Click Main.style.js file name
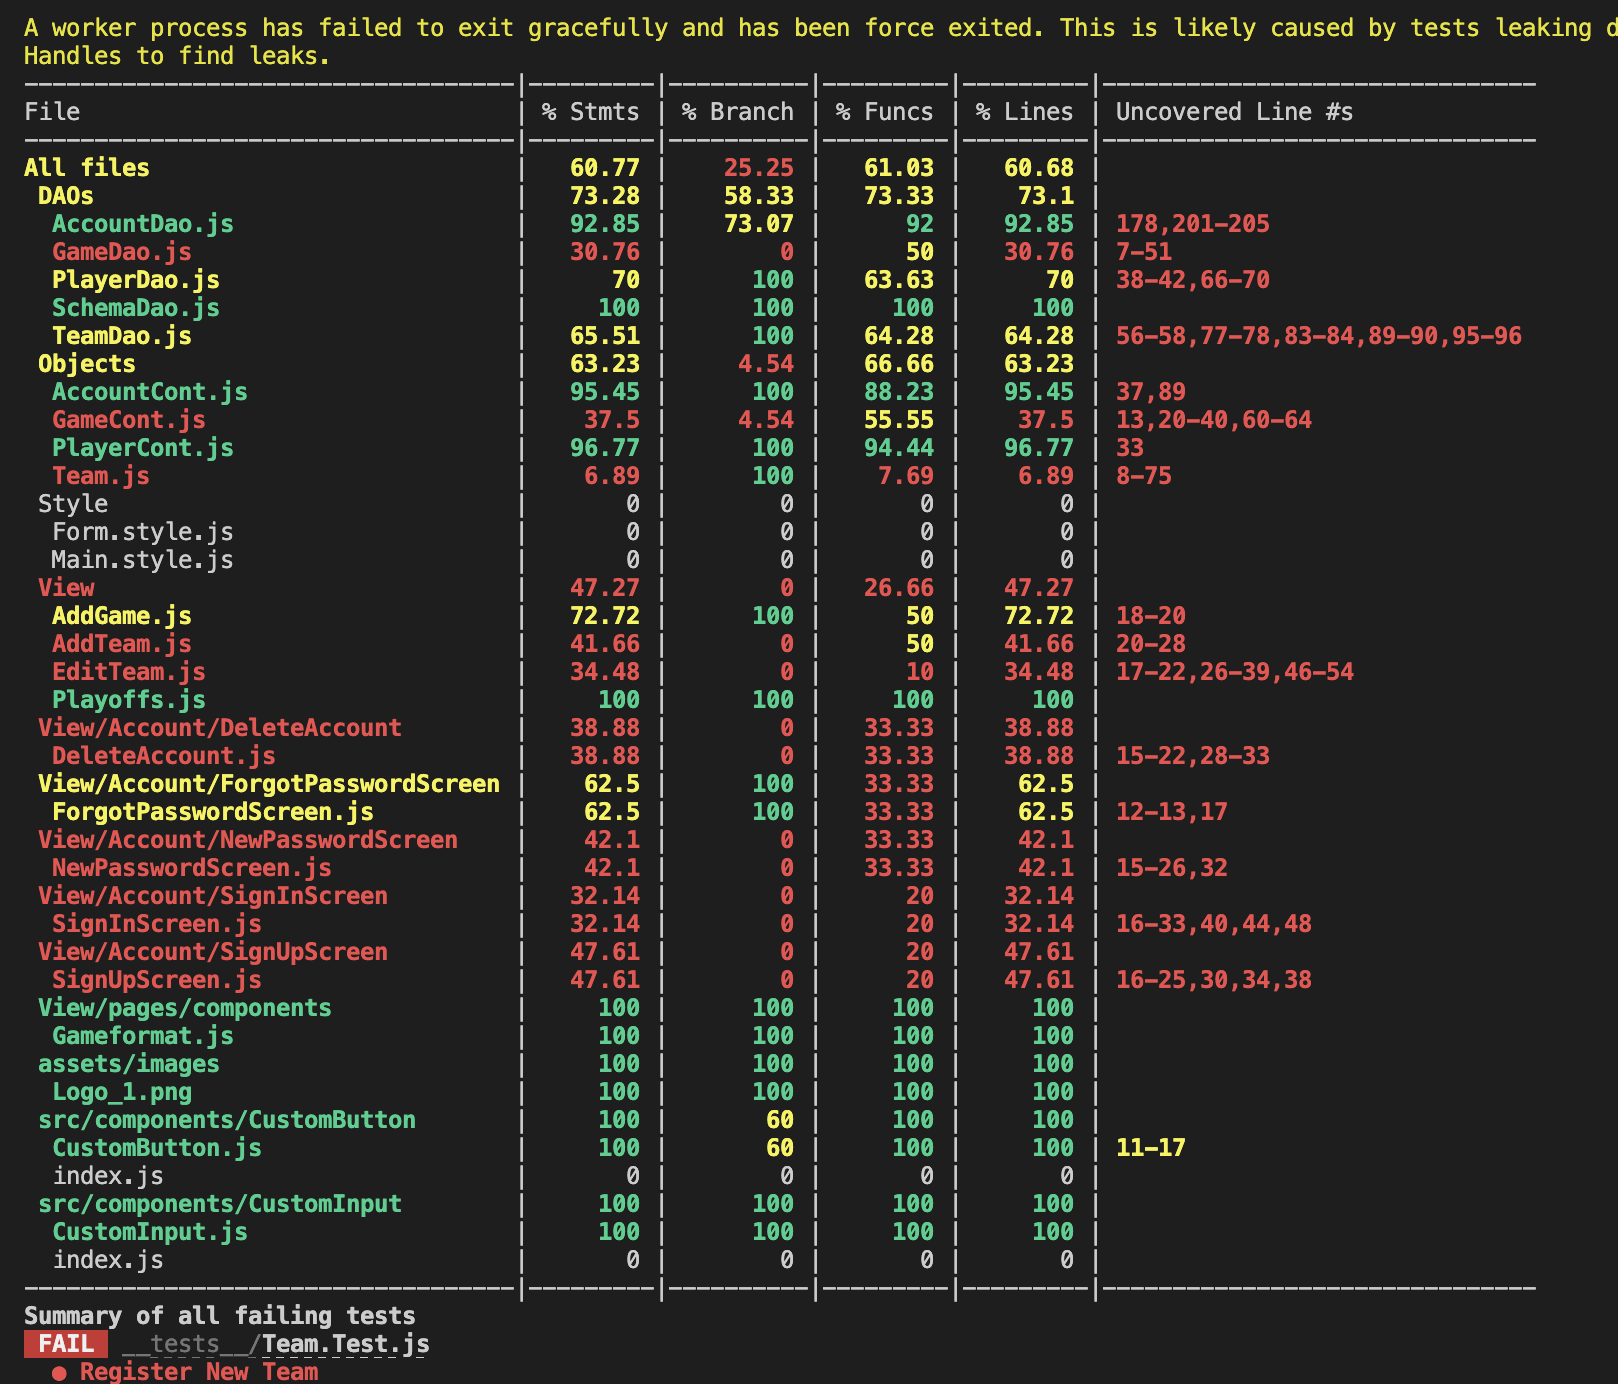The height and width of the screenshot is (1384, 1618). (x=143, y=560)
